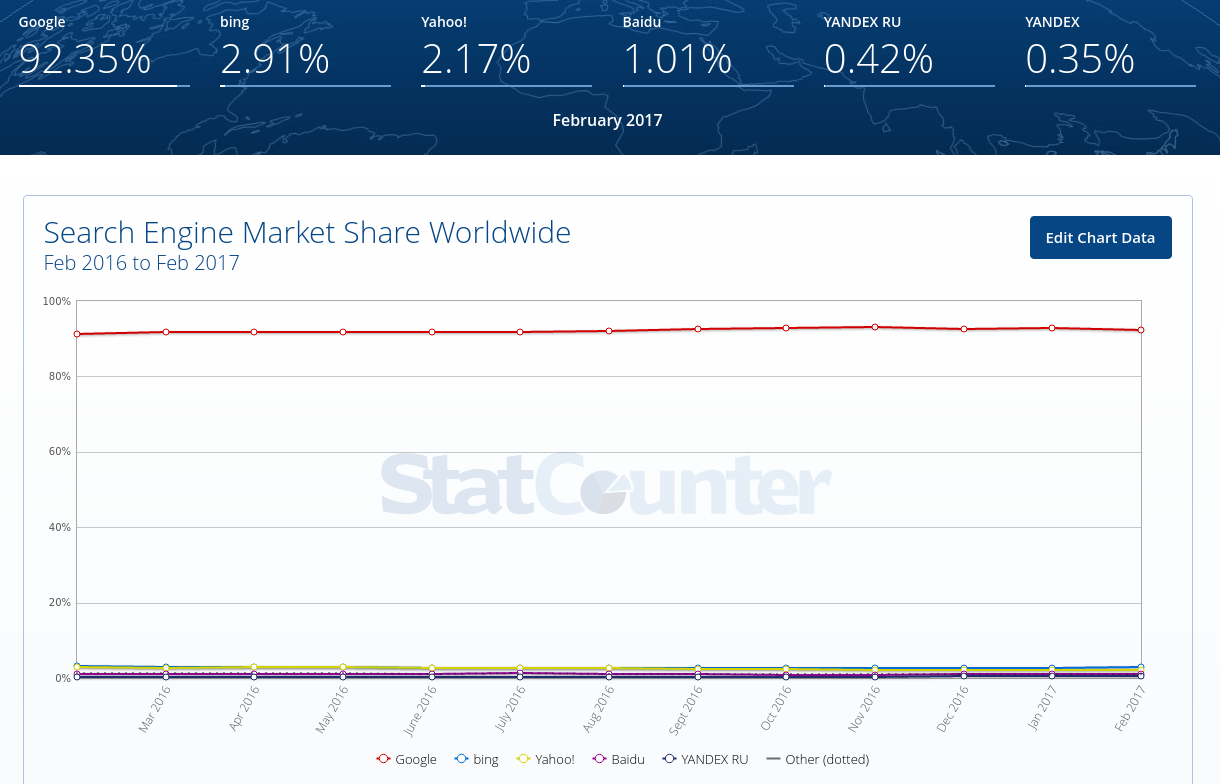Click Google data point at Nov 2016

[875, 327]
